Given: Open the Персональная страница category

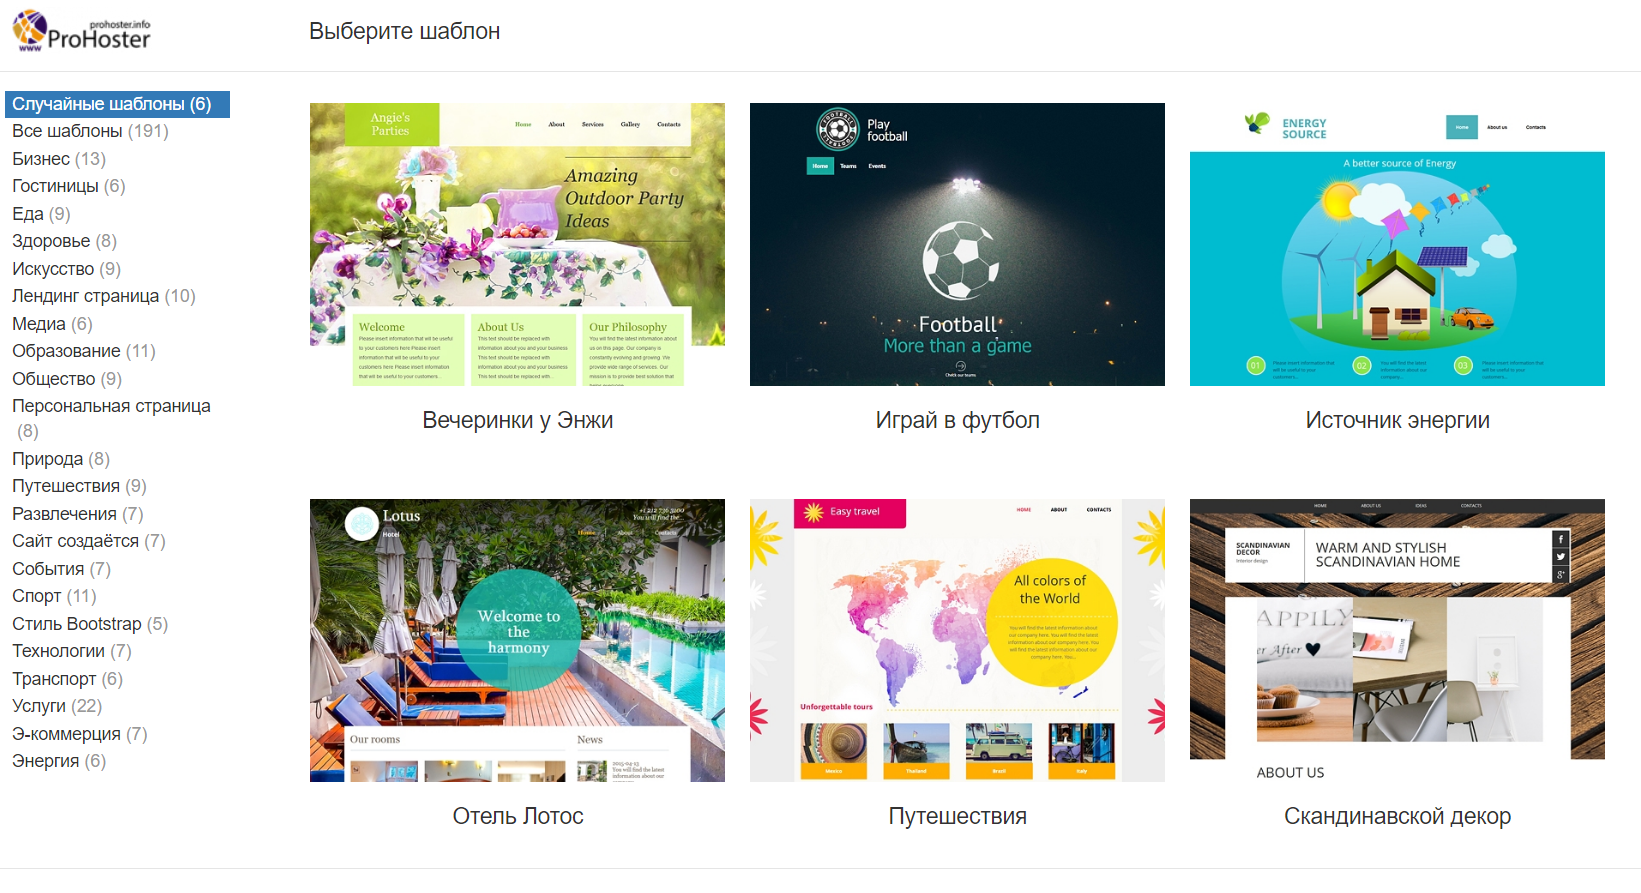Looking at the screenshot, I should tap(111, 418).
